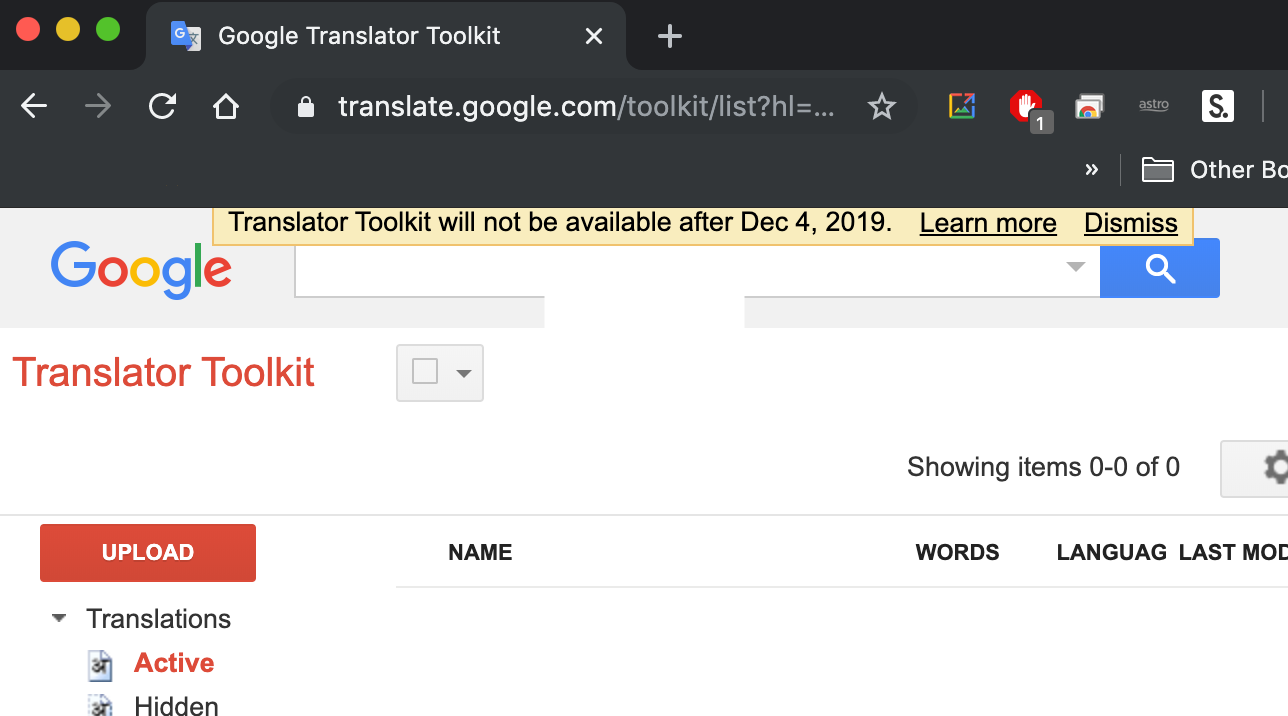Click the UPLOAD button
Viewport: 1288px width, 716px height.
click(148, 553)
